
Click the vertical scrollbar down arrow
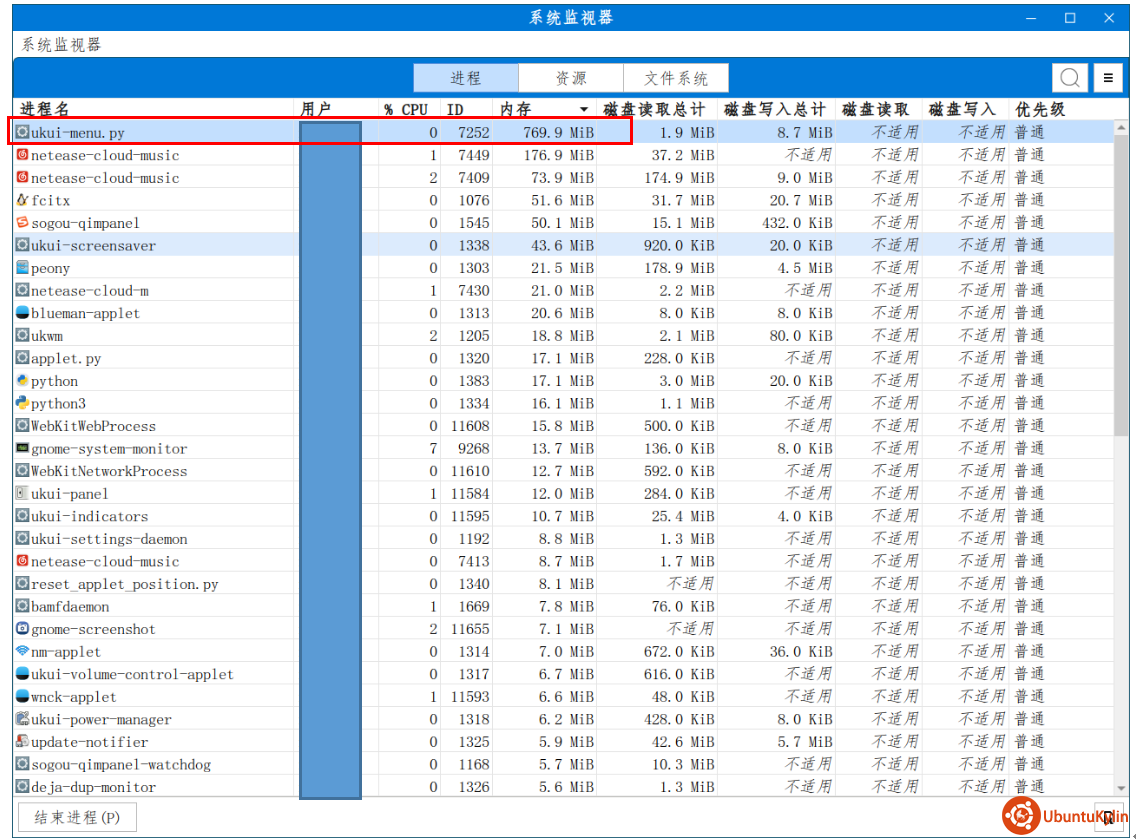[1121, 788]
